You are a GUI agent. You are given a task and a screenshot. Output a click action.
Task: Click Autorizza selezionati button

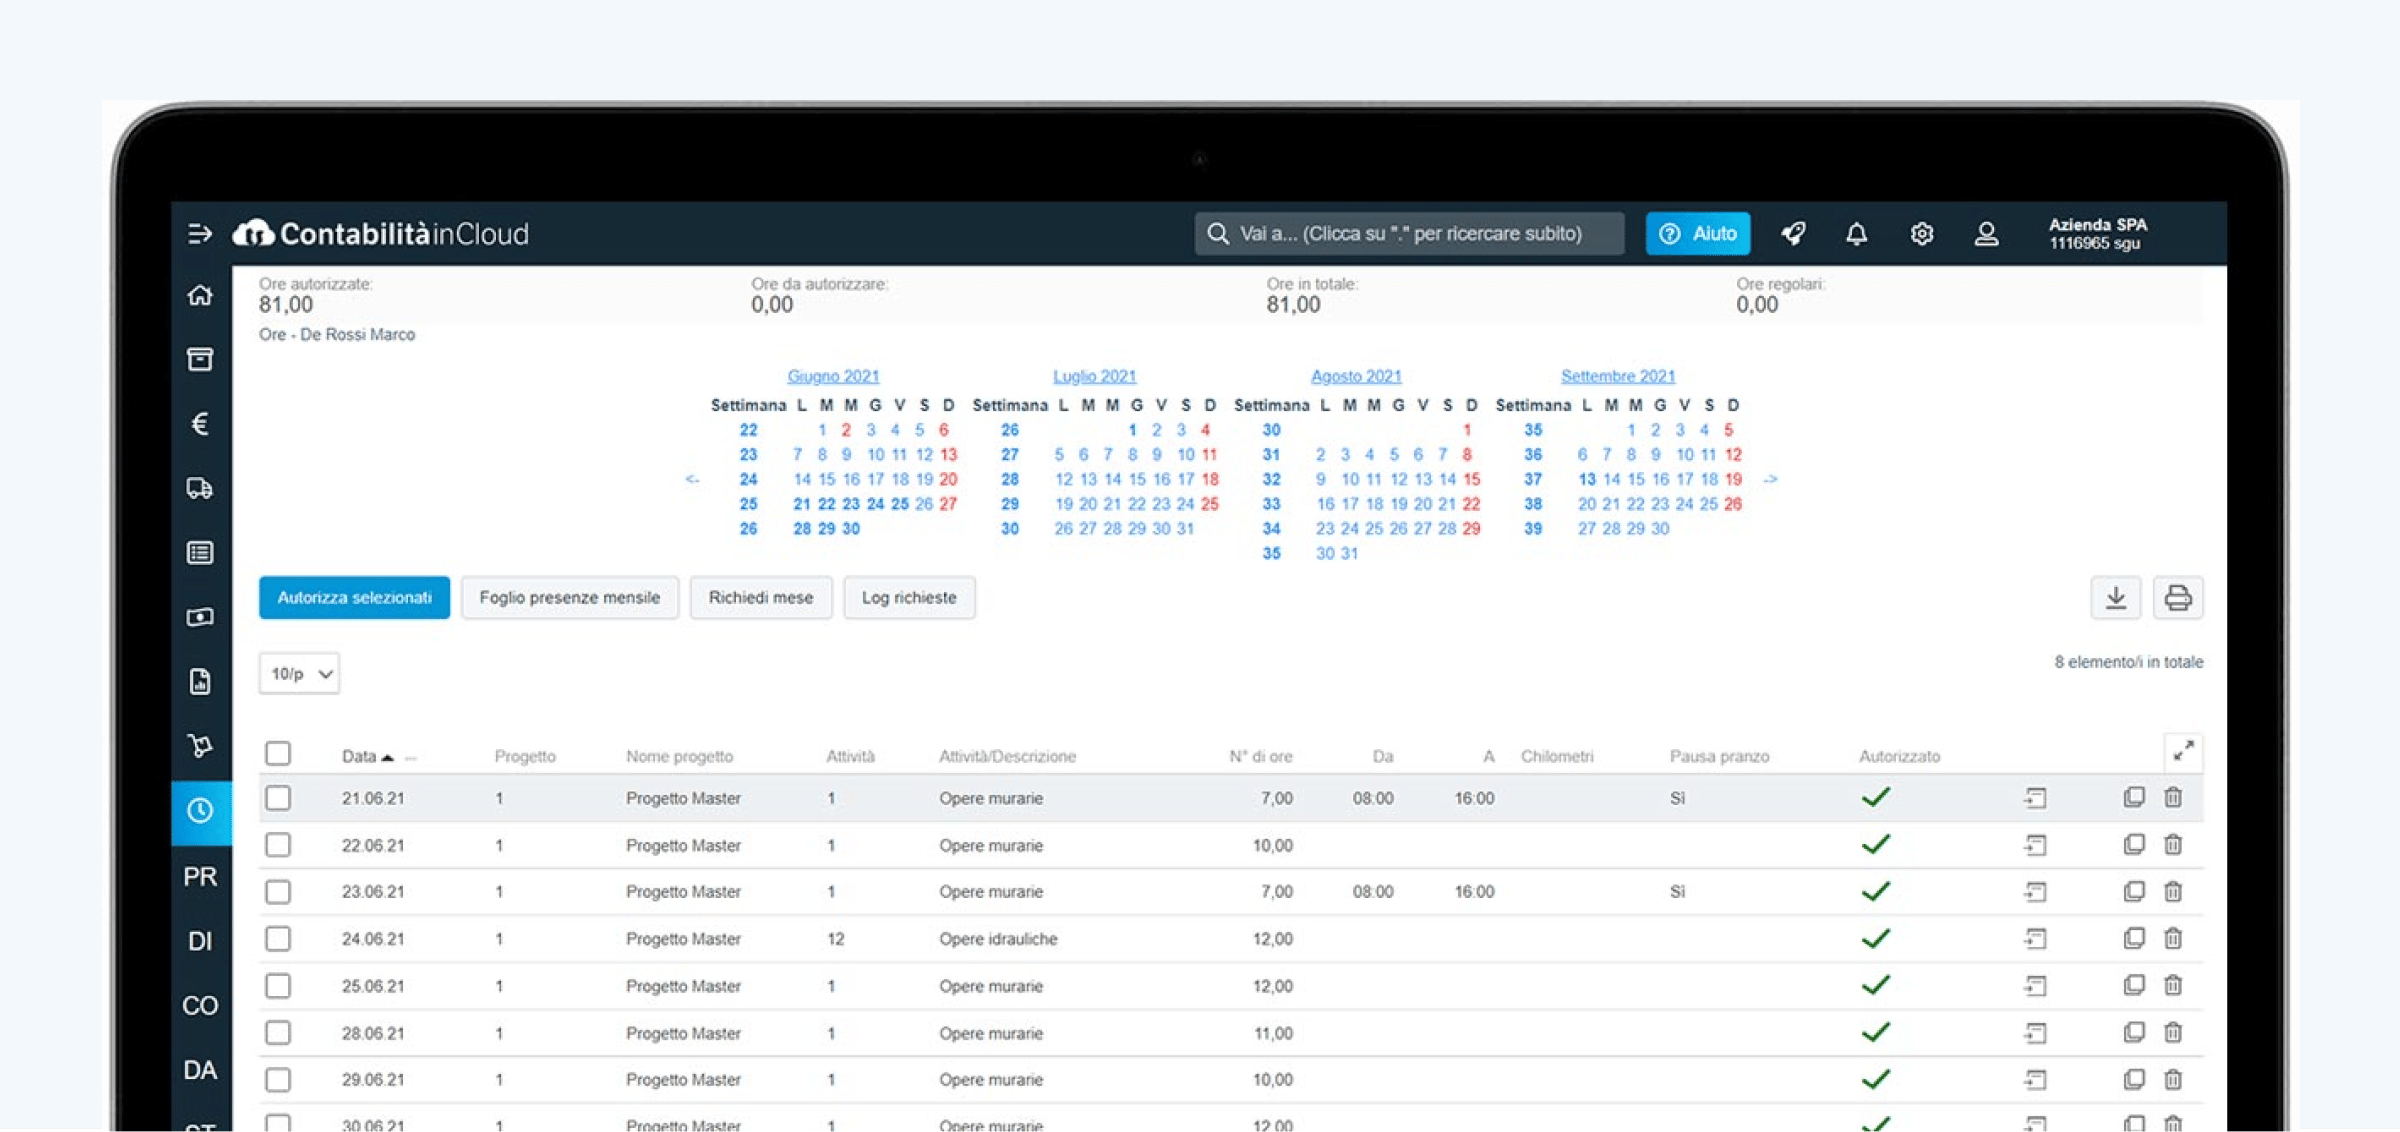[354, 598]
